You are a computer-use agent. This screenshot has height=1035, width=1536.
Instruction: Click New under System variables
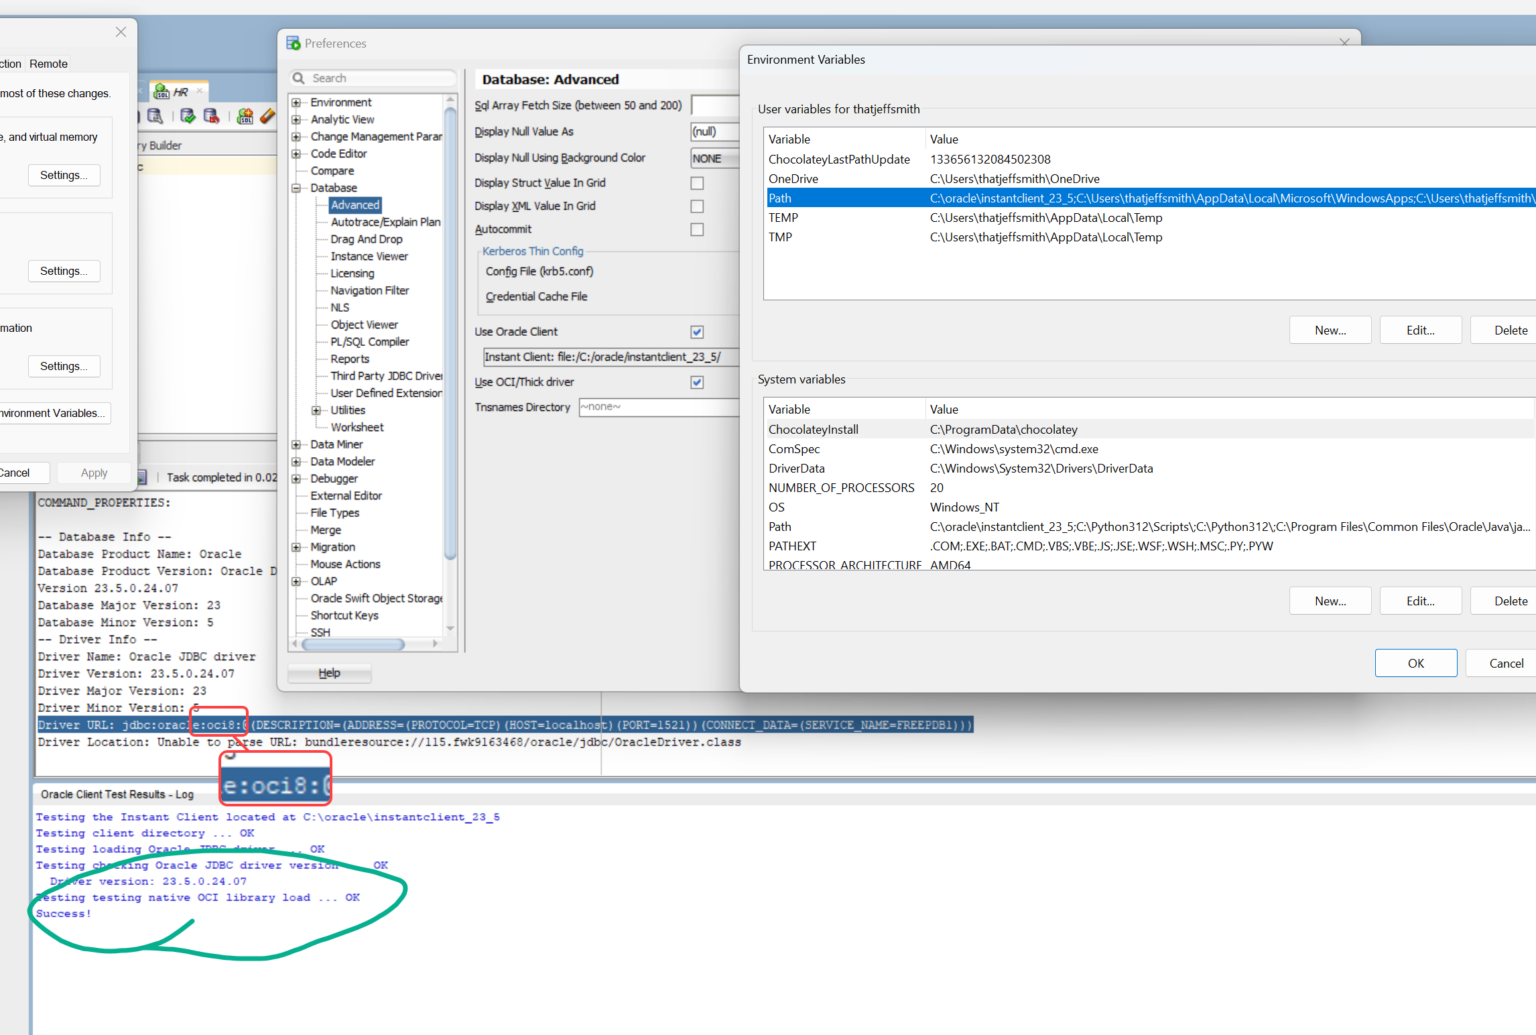pos(1330,601)
